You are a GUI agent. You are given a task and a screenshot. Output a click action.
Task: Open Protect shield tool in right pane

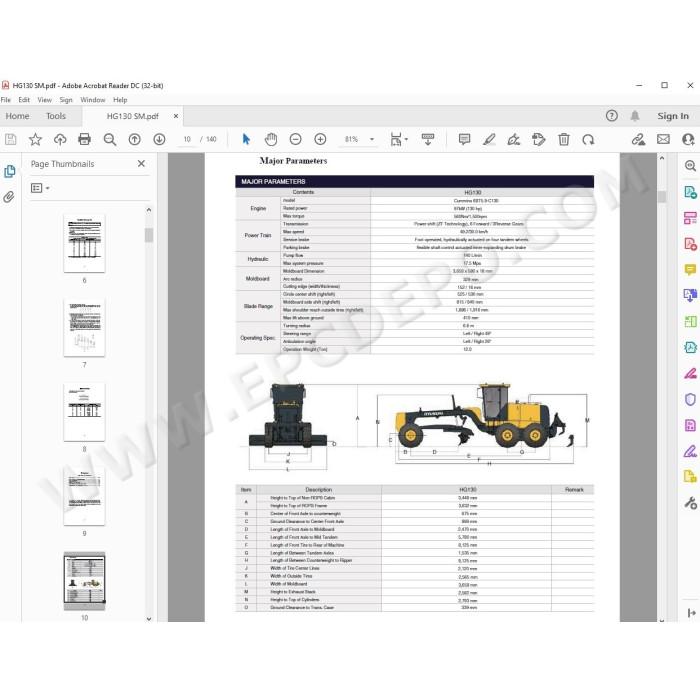690,399
